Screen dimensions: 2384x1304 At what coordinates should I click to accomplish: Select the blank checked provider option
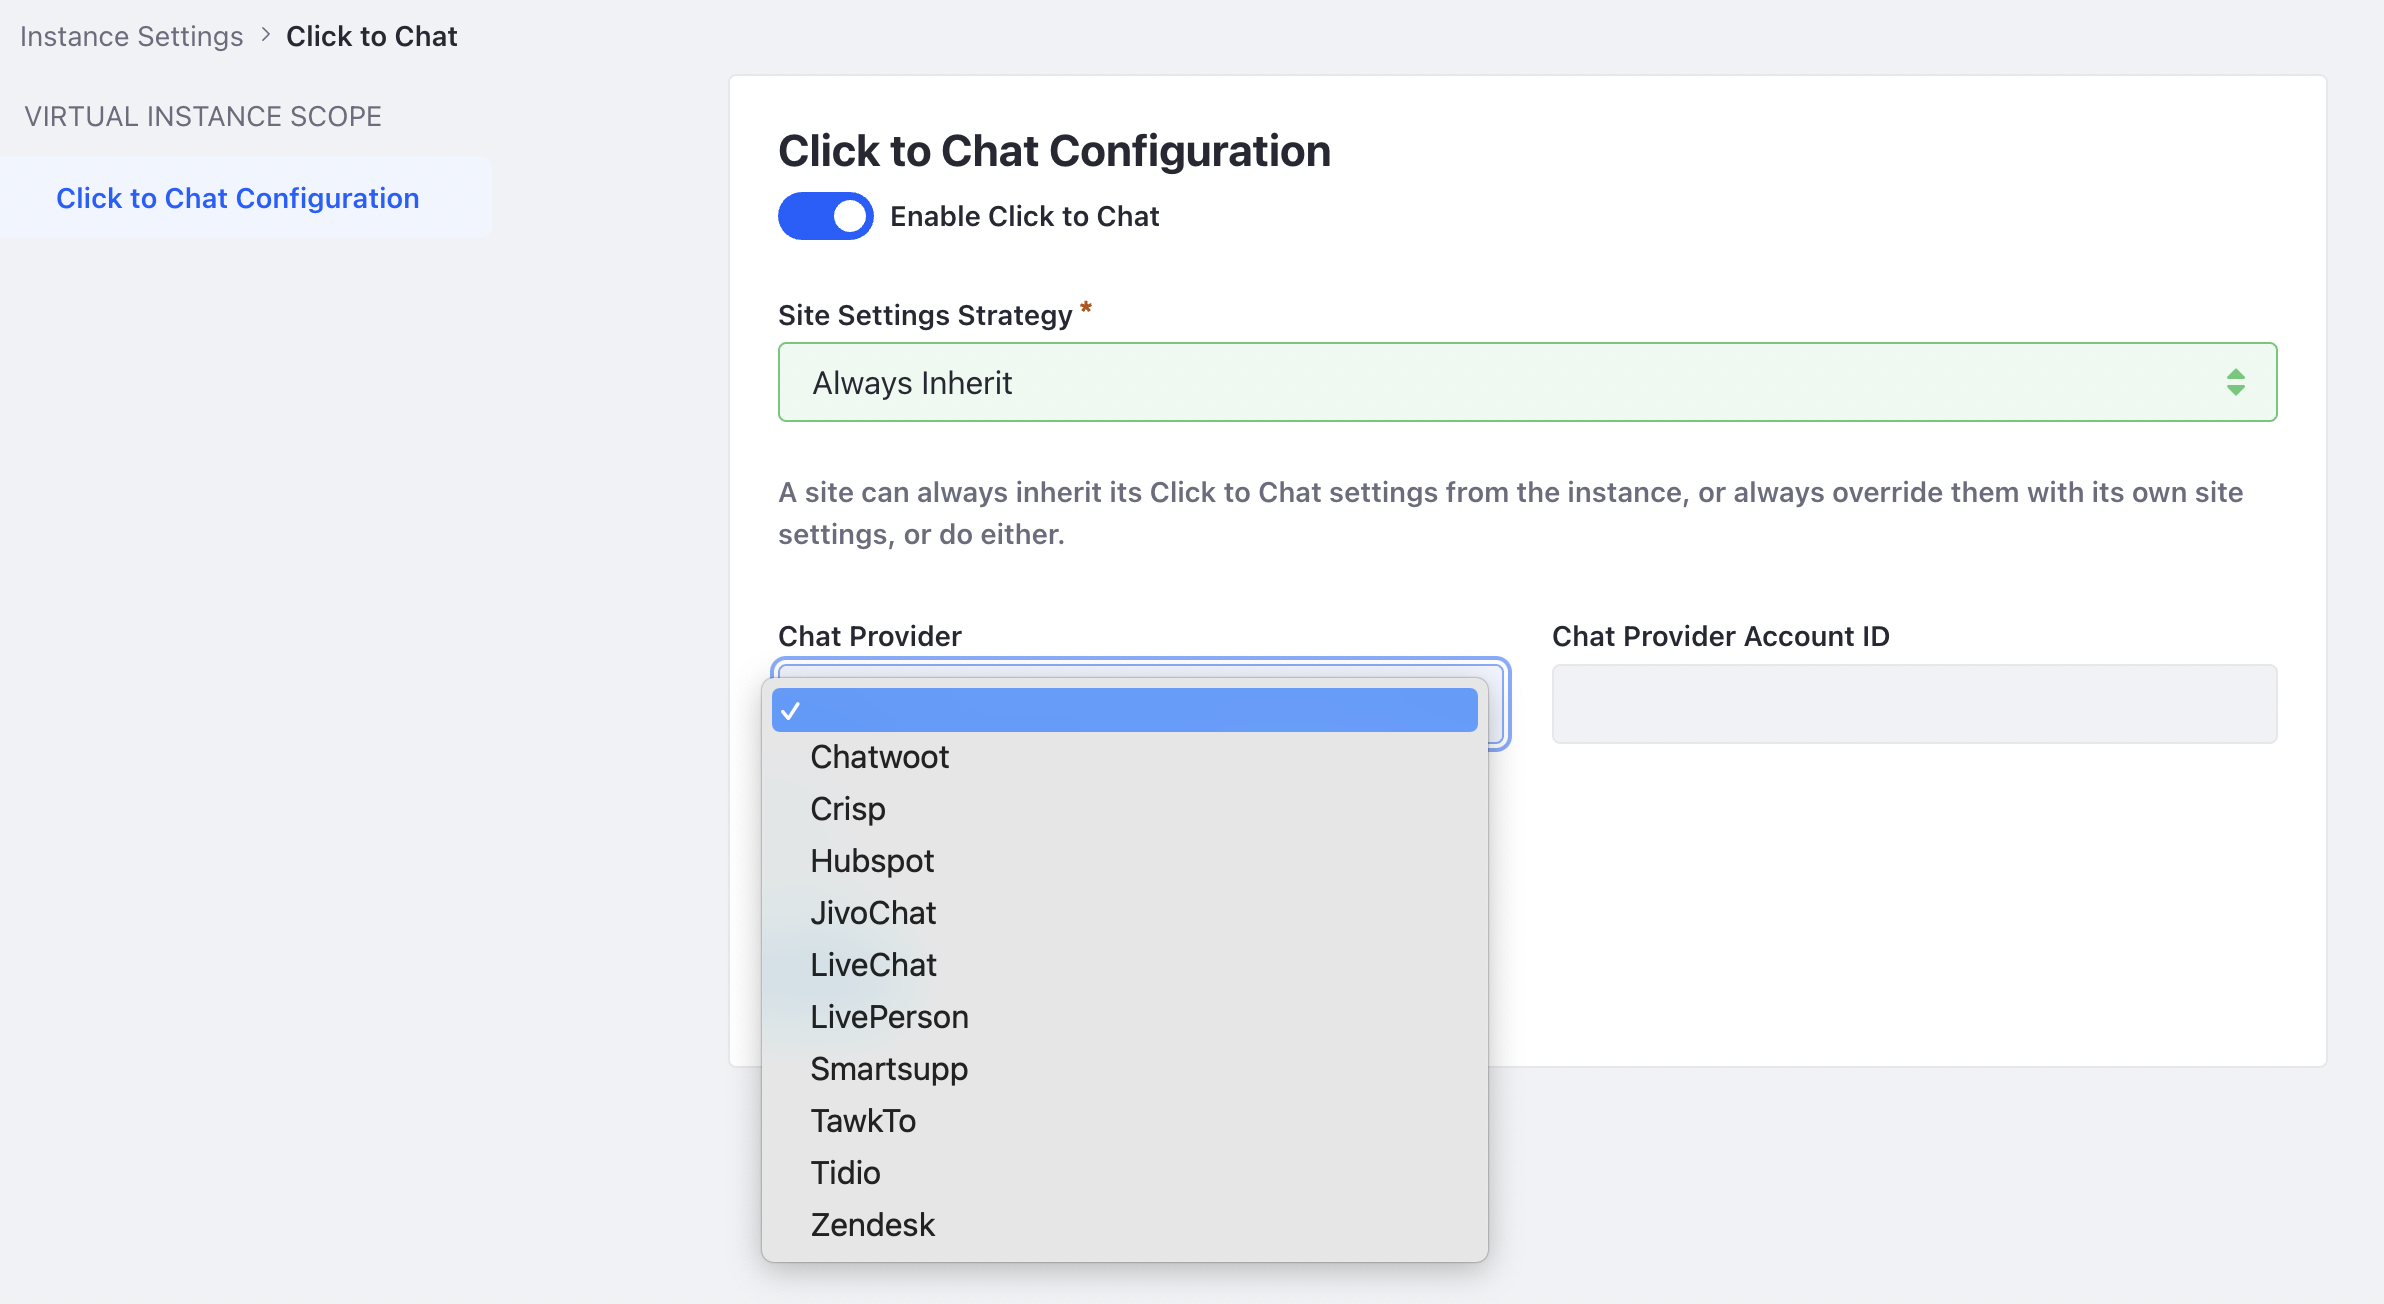pyautogui.click(x=1124, y=710)
